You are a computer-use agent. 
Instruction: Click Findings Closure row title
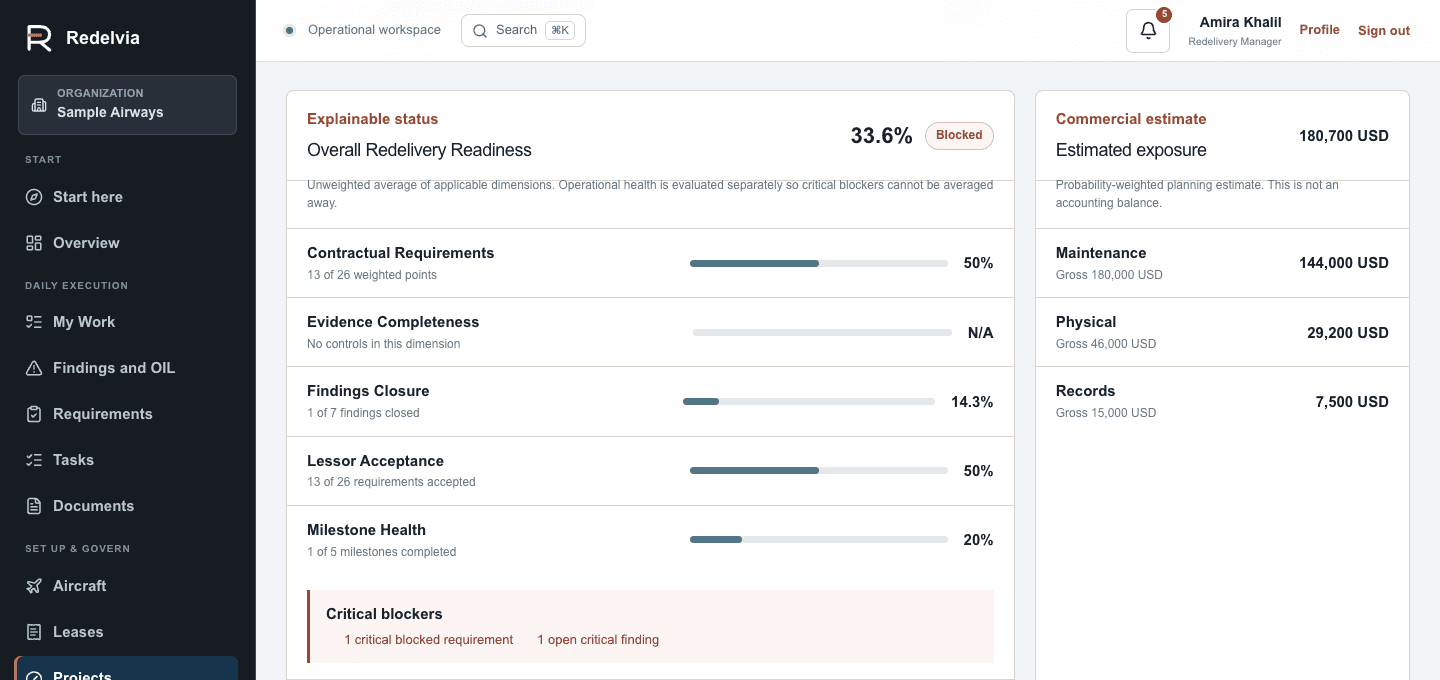[x=368, y=391]
